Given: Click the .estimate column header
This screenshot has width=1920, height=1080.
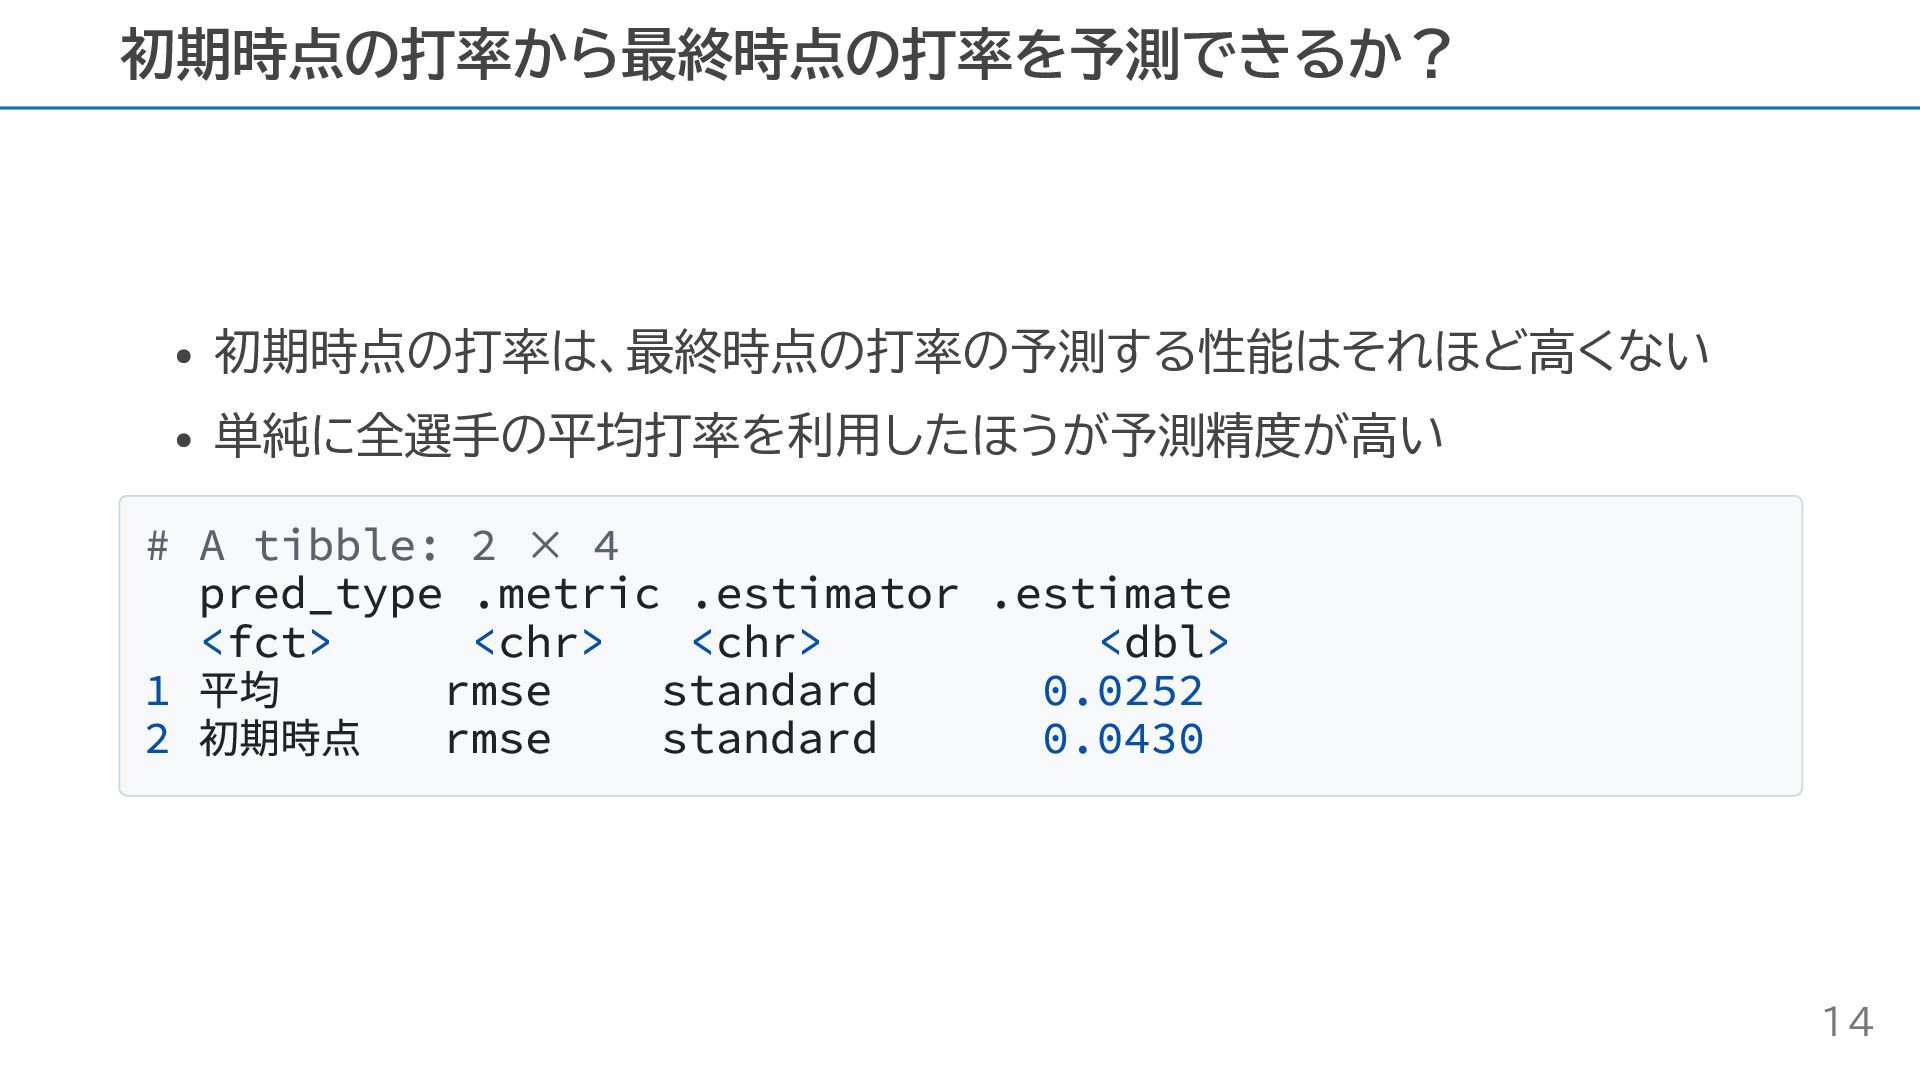Looking at the screenshot, I should click(1110, 594).
